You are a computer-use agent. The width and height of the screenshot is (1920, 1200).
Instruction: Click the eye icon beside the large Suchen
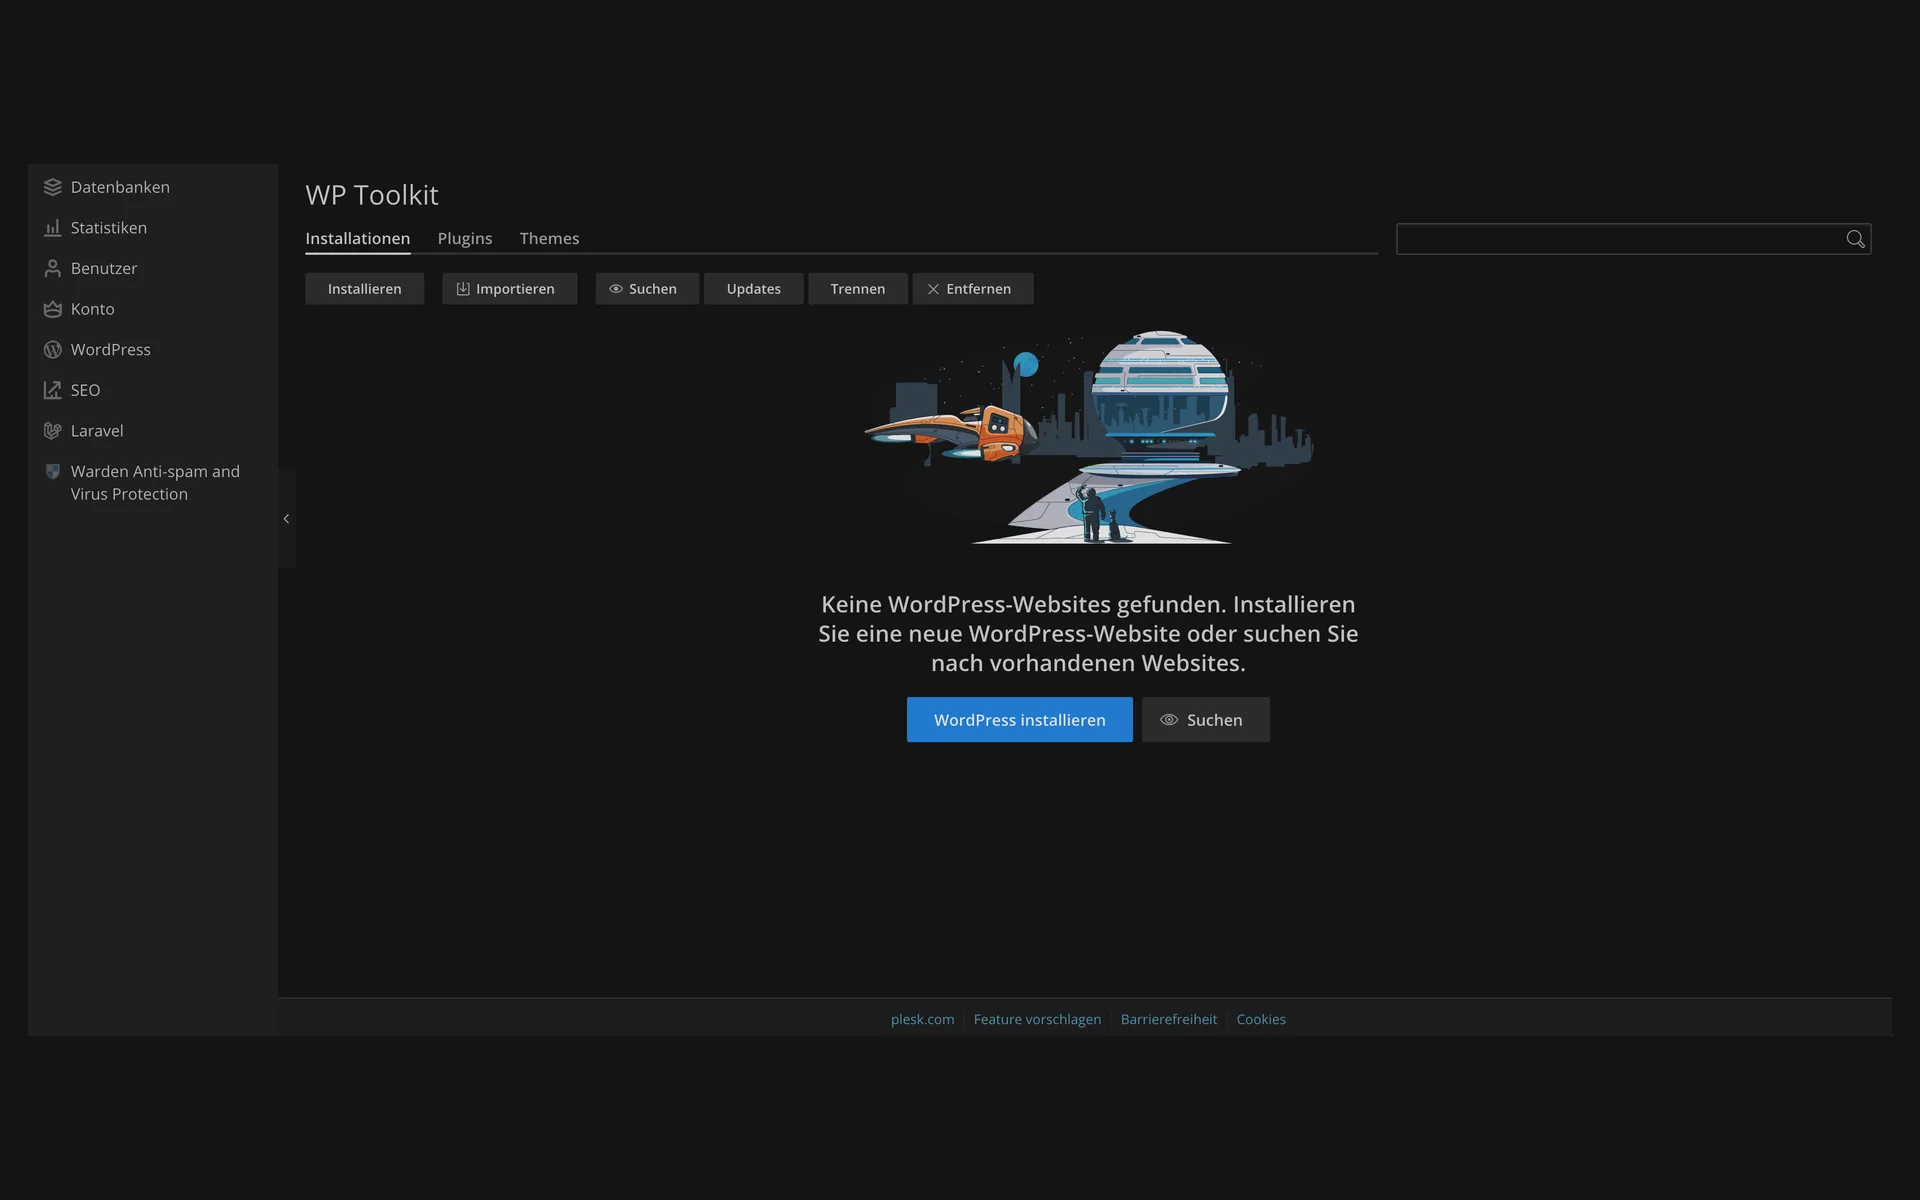1169,720
